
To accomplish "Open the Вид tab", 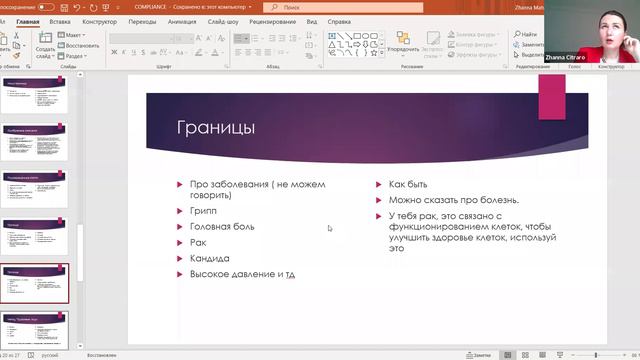I will (x=312, y=22).
